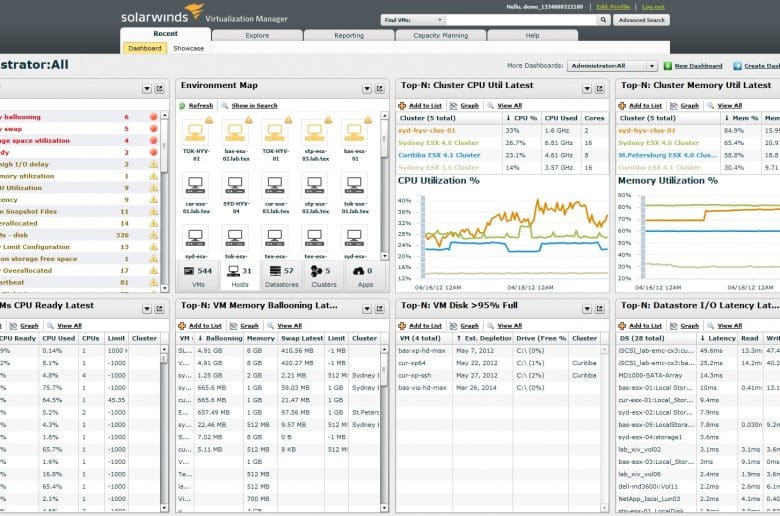This screenshot has width=780, height=516.
Task: Select the Showcase sub-tab
Action: point(189,48)
